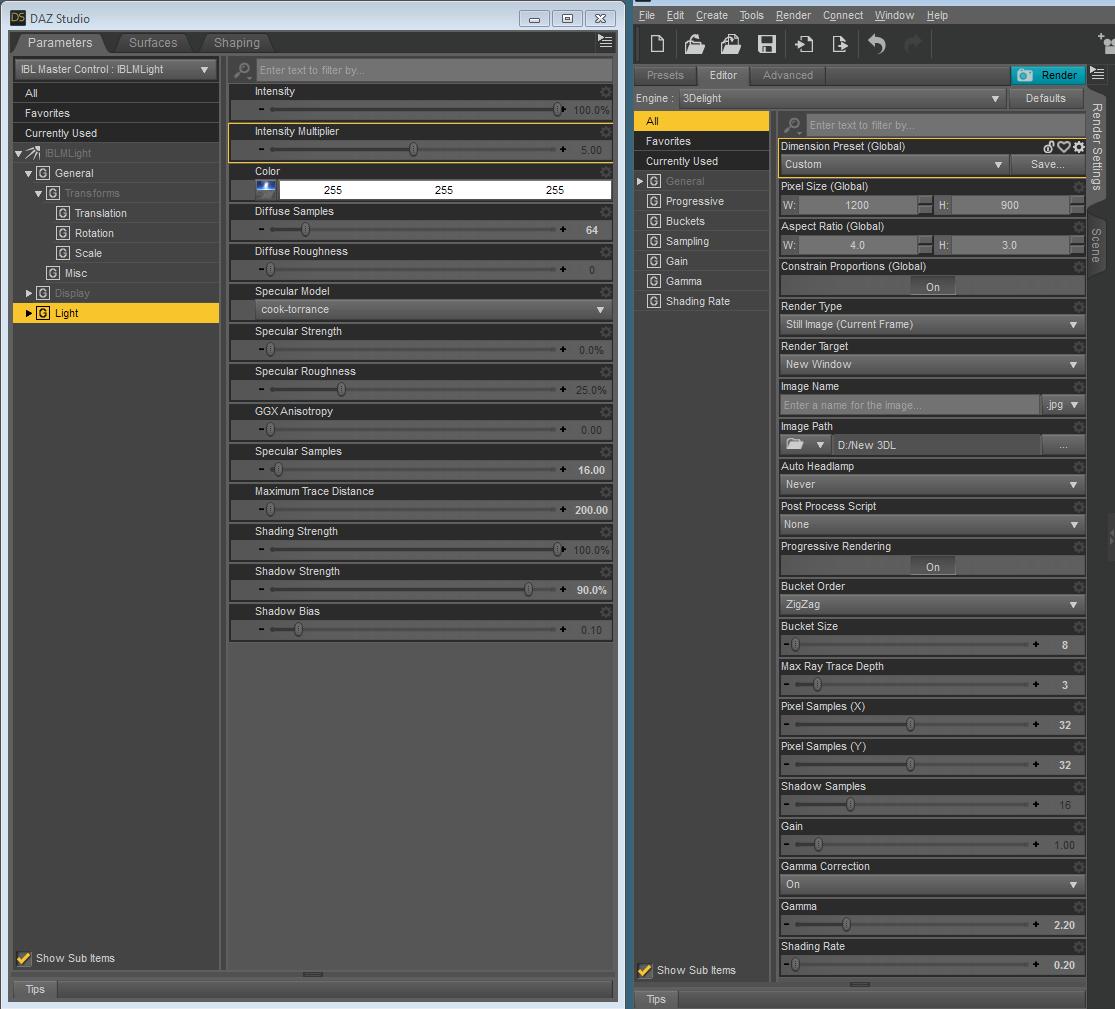Screen dimensions: 1115x1009
Task: Click Intensity Multiplier gear icon
Action: click(605, 132)
